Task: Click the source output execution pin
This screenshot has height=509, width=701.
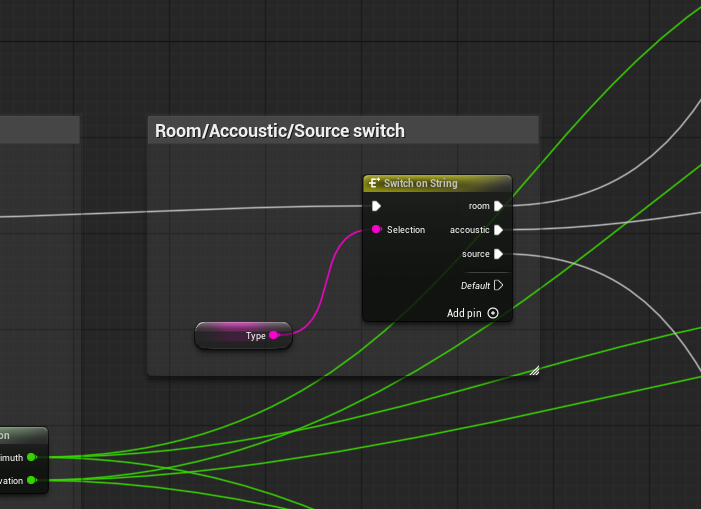Action: coord(498,254)
